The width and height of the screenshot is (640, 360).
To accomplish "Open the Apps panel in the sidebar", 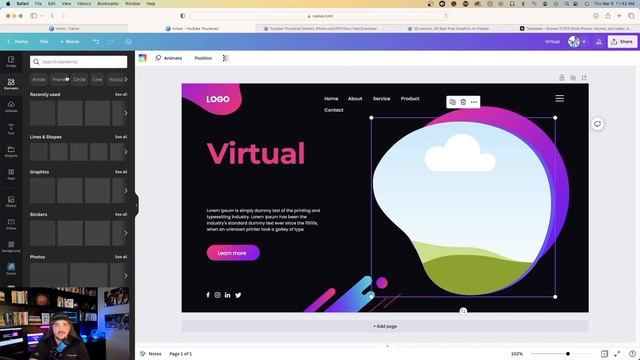I will tap(11, 174).
